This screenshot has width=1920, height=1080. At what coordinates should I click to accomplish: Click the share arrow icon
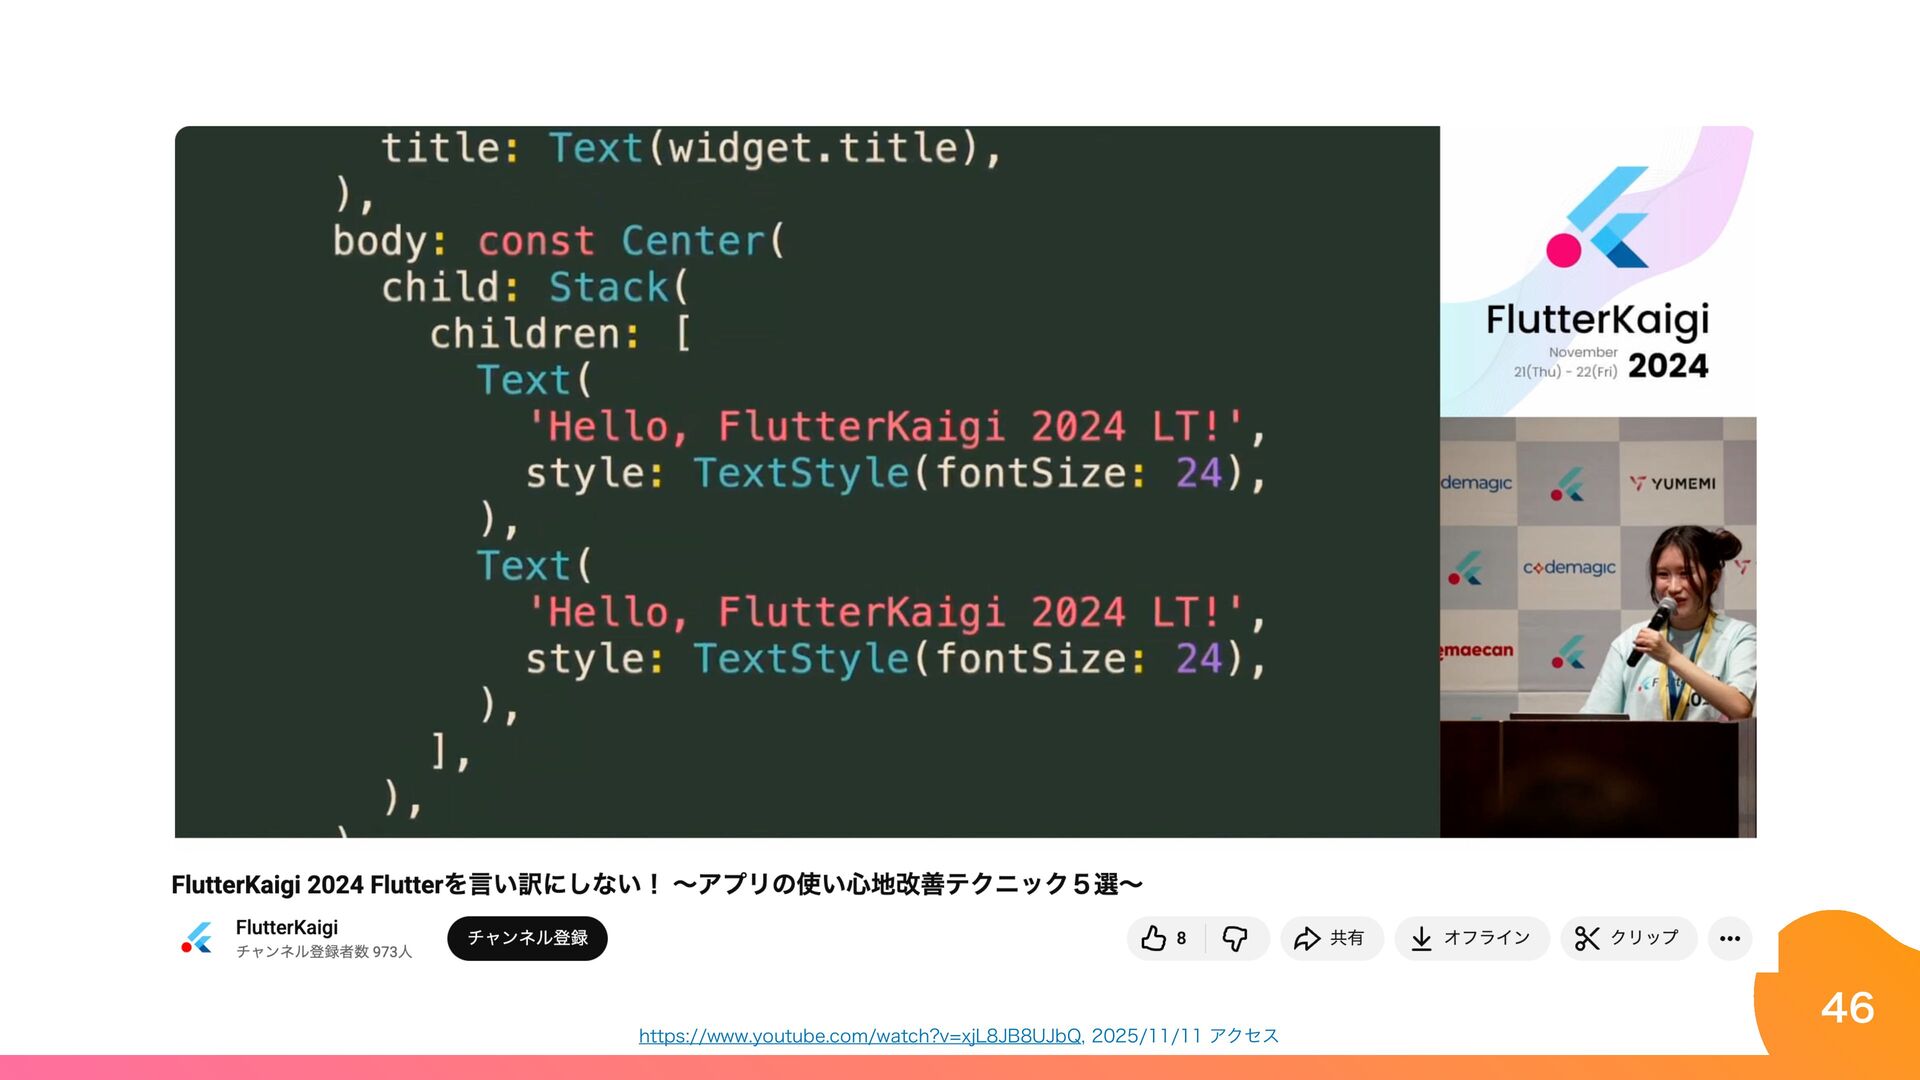coord(1307,938)
